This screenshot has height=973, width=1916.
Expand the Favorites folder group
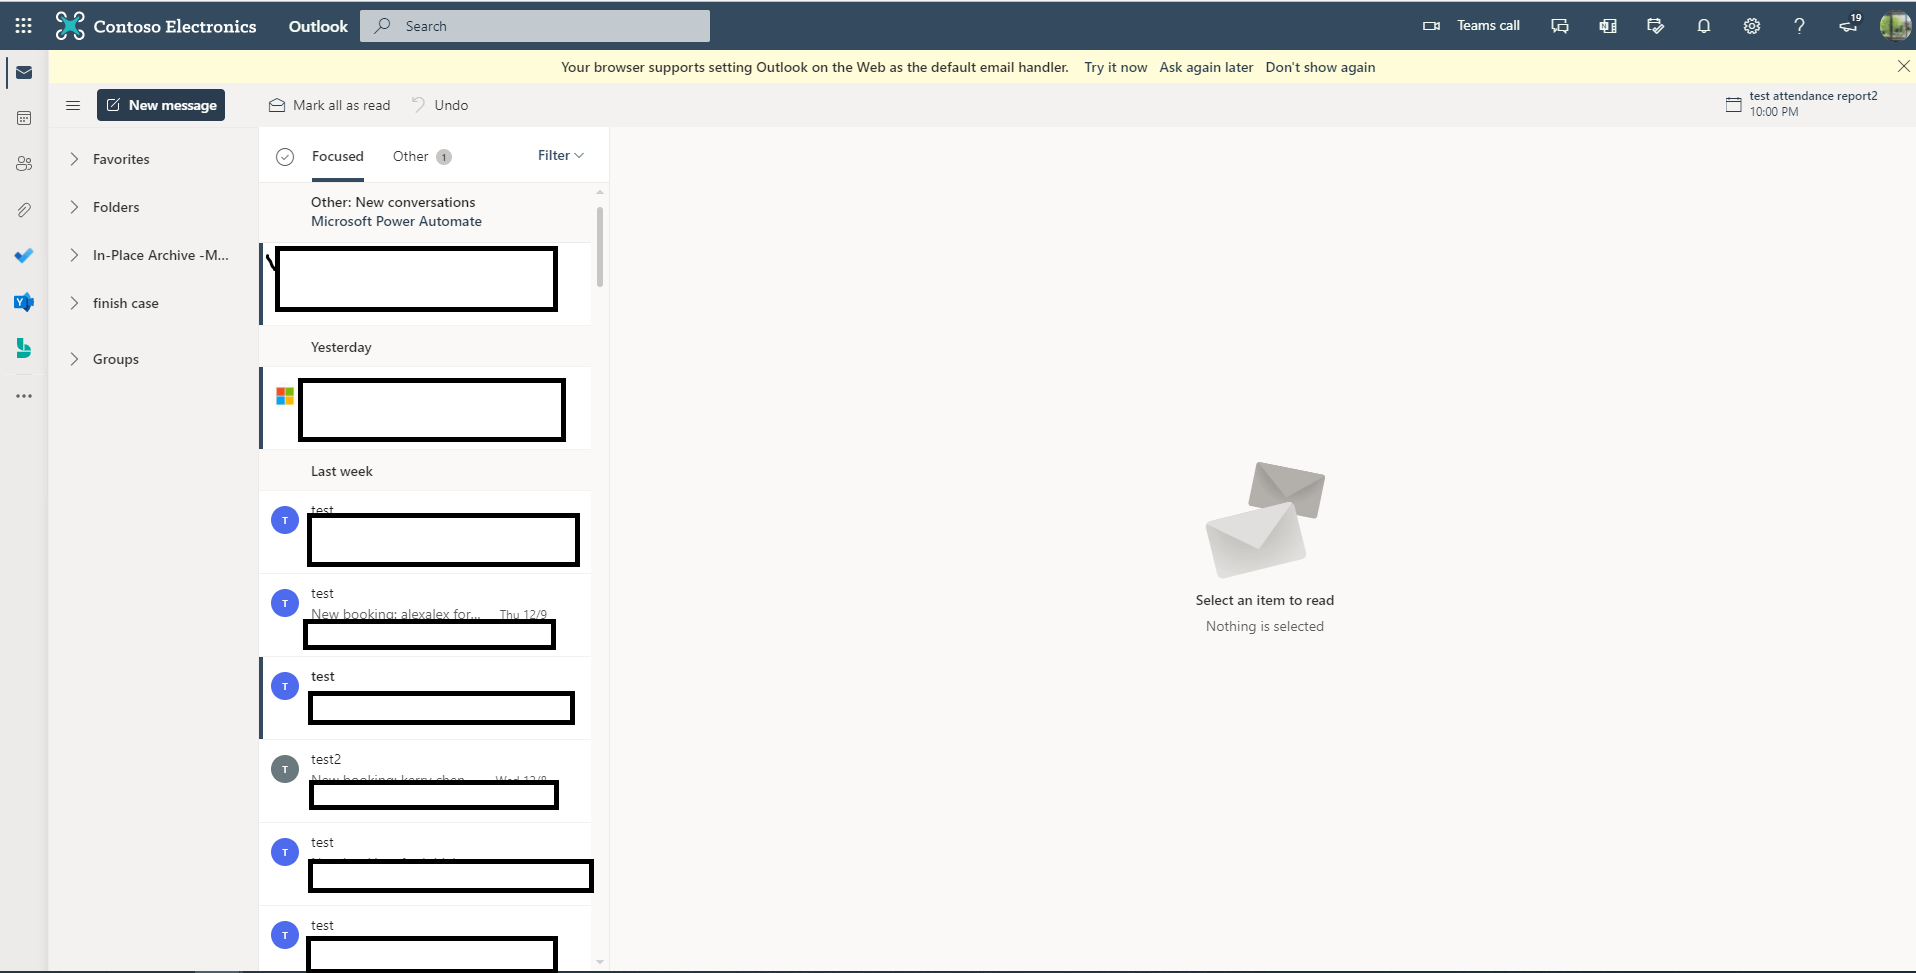(x=74, y=159)
